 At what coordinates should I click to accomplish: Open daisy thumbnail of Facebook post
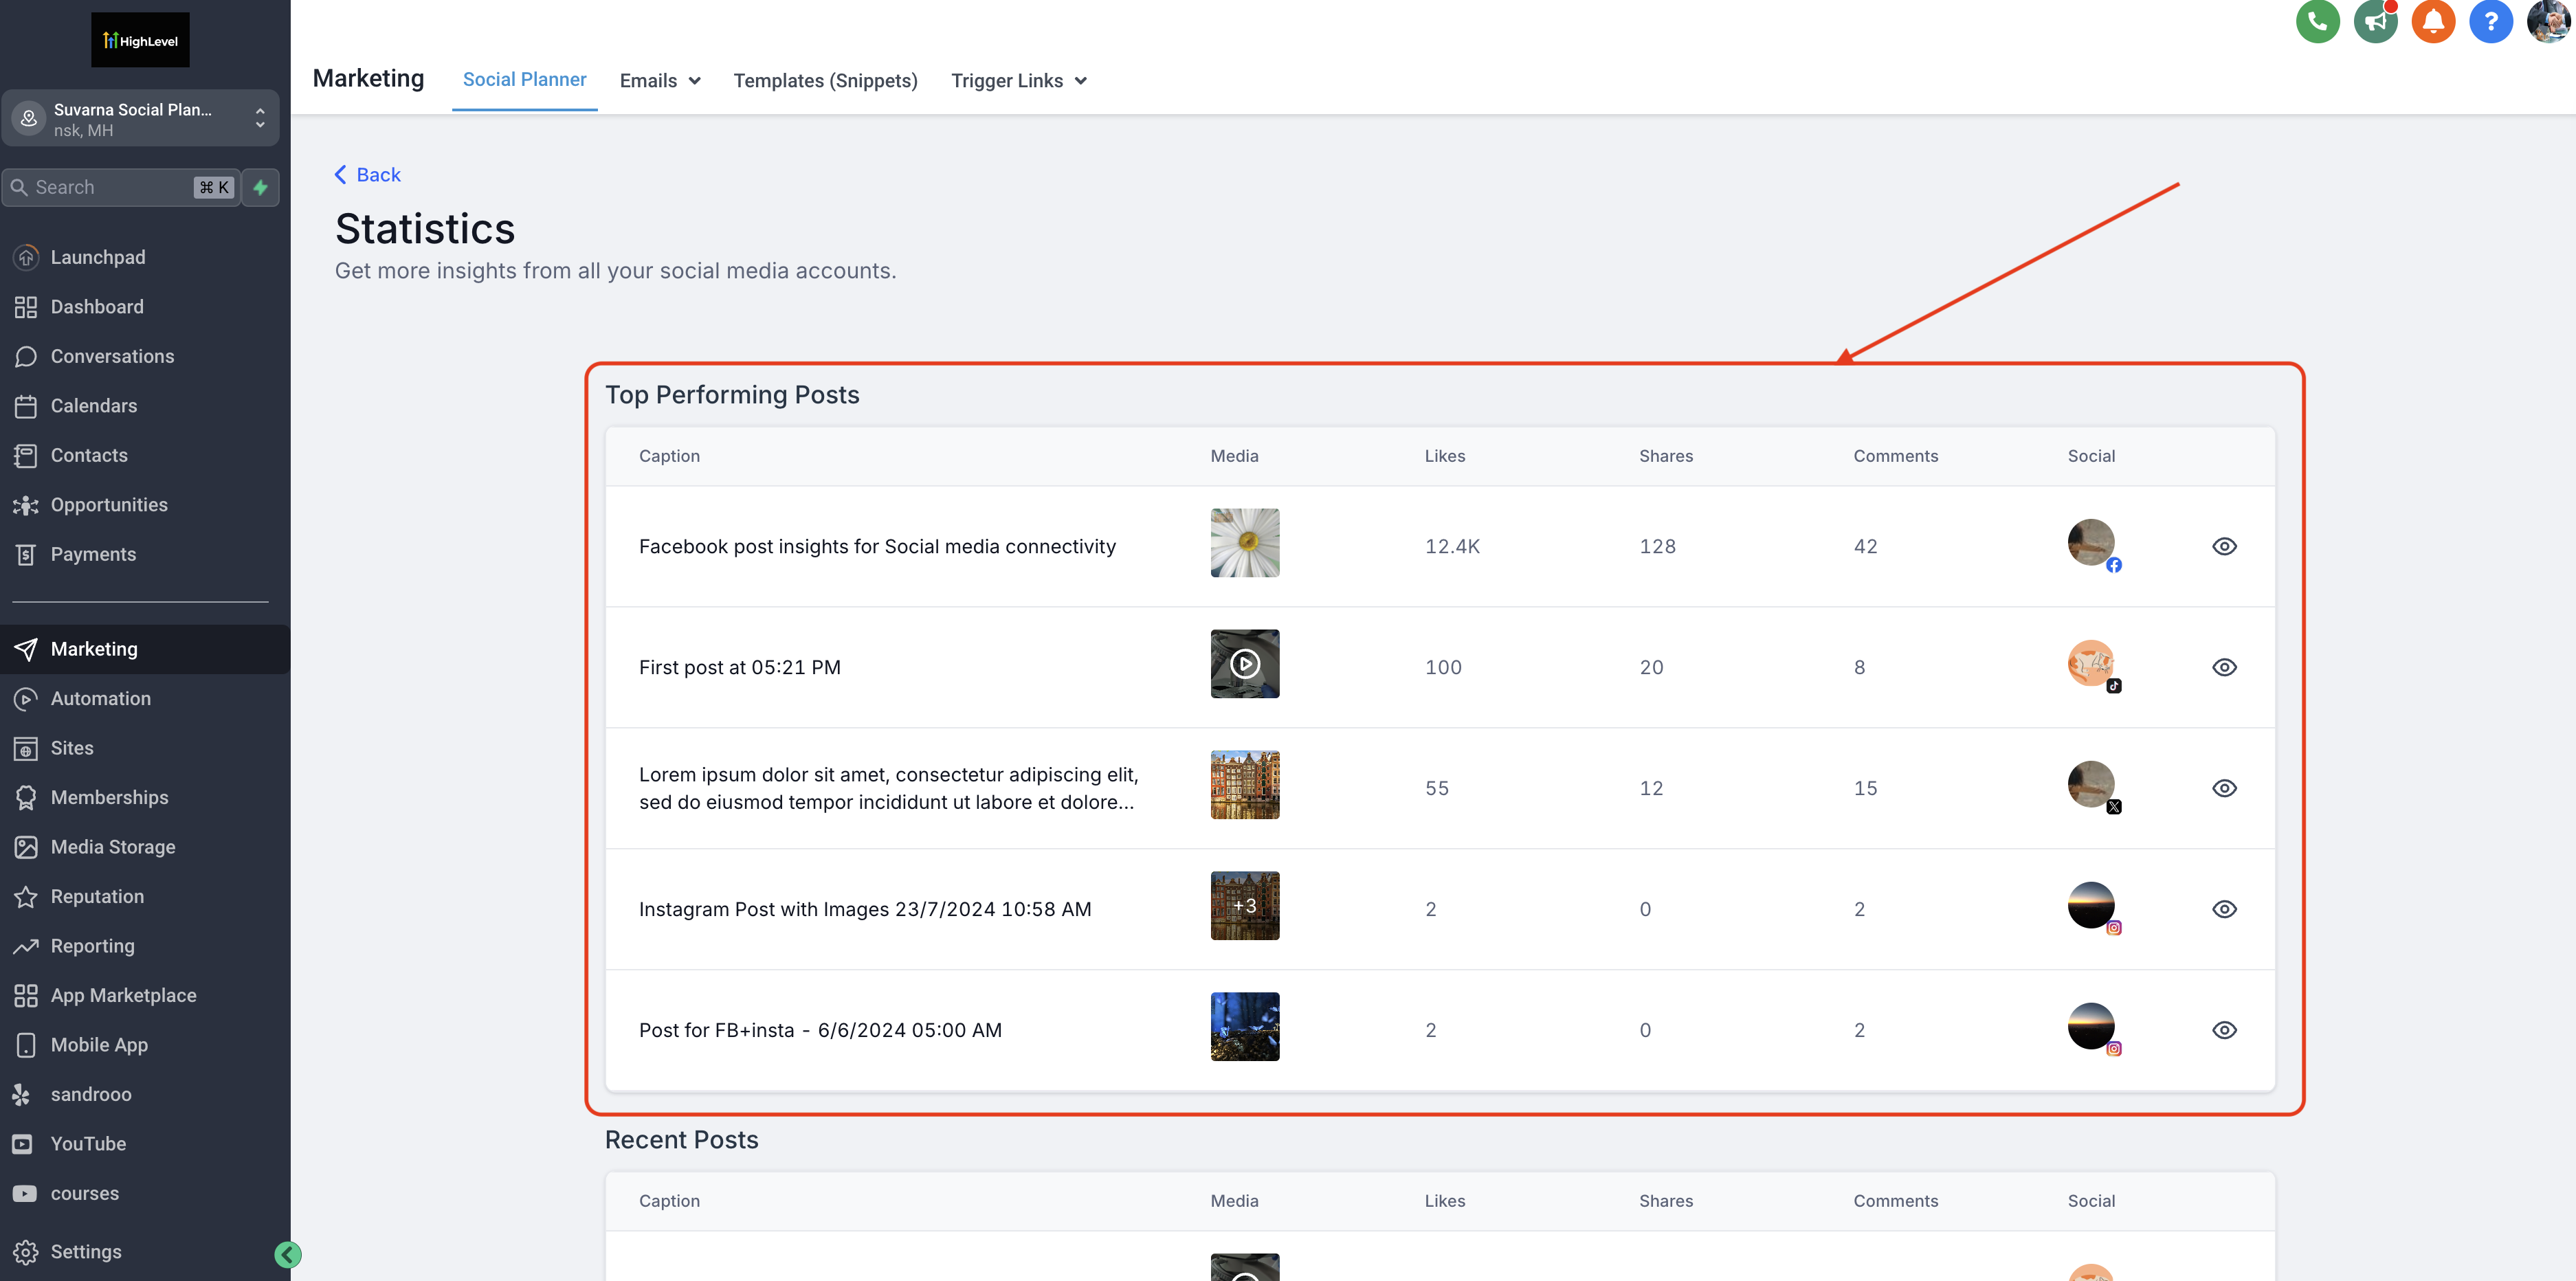pyautogui.click(x=1244, y=543)
